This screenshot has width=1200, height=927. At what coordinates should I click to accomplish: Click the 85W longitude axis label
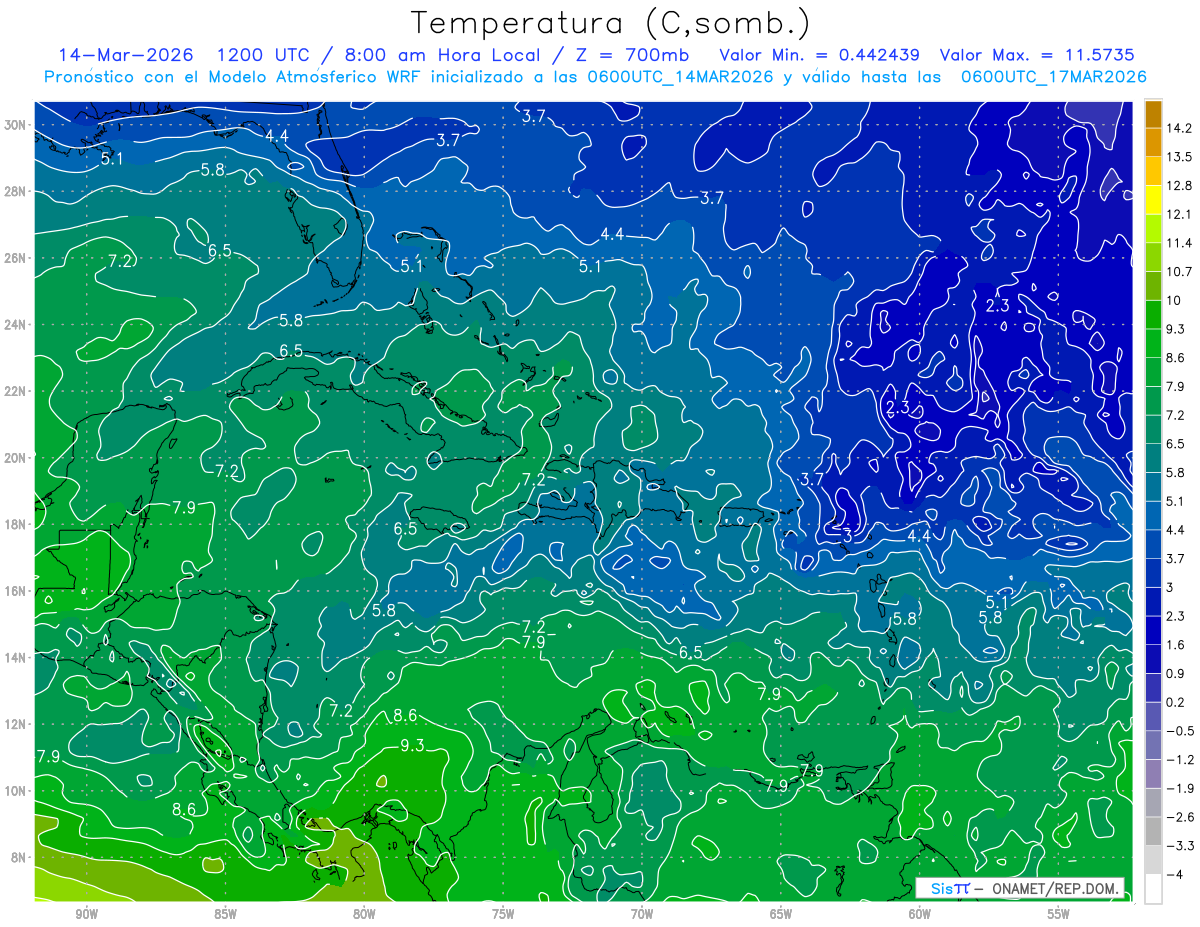click(x=225, y=914)
